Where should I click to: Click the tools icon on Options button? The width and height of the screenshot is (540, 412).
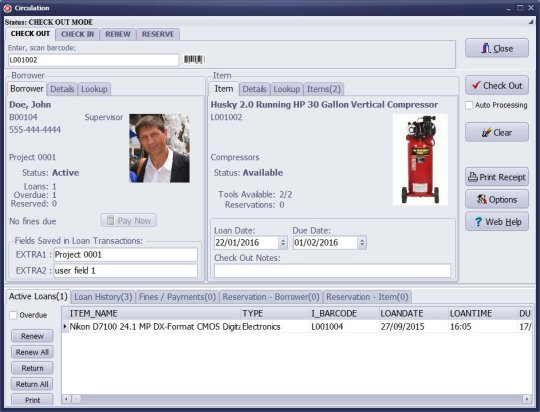481,199
